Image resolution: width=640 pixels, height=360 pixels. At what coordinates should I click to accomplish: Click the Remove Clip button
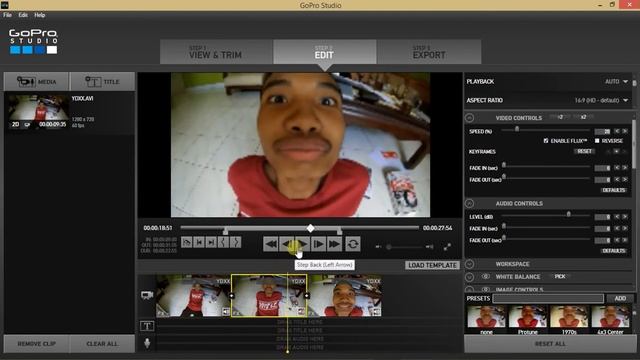click(x=36, y=344)
